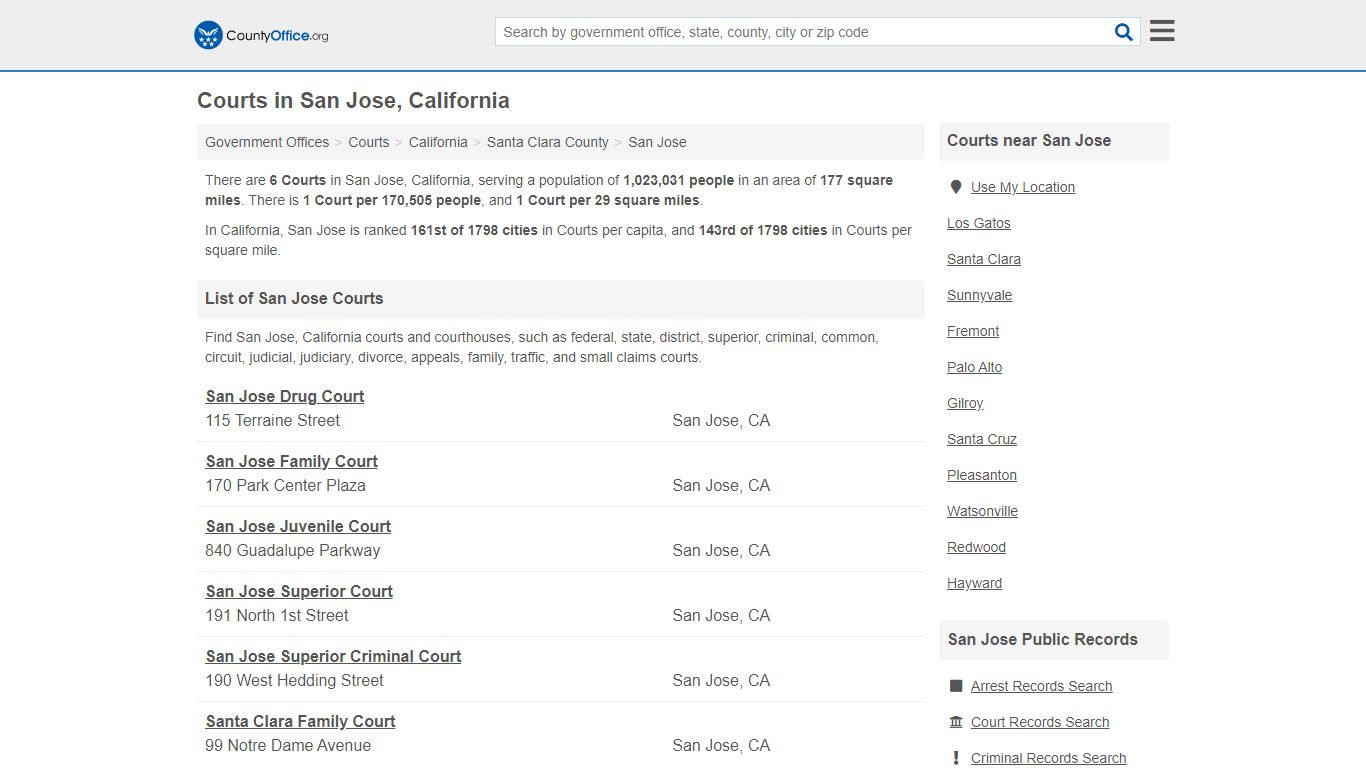Go to Santa Clara County breadcrumb
Screen dimensions: 1366x768
pyautogui.click(x=548, y=142)
